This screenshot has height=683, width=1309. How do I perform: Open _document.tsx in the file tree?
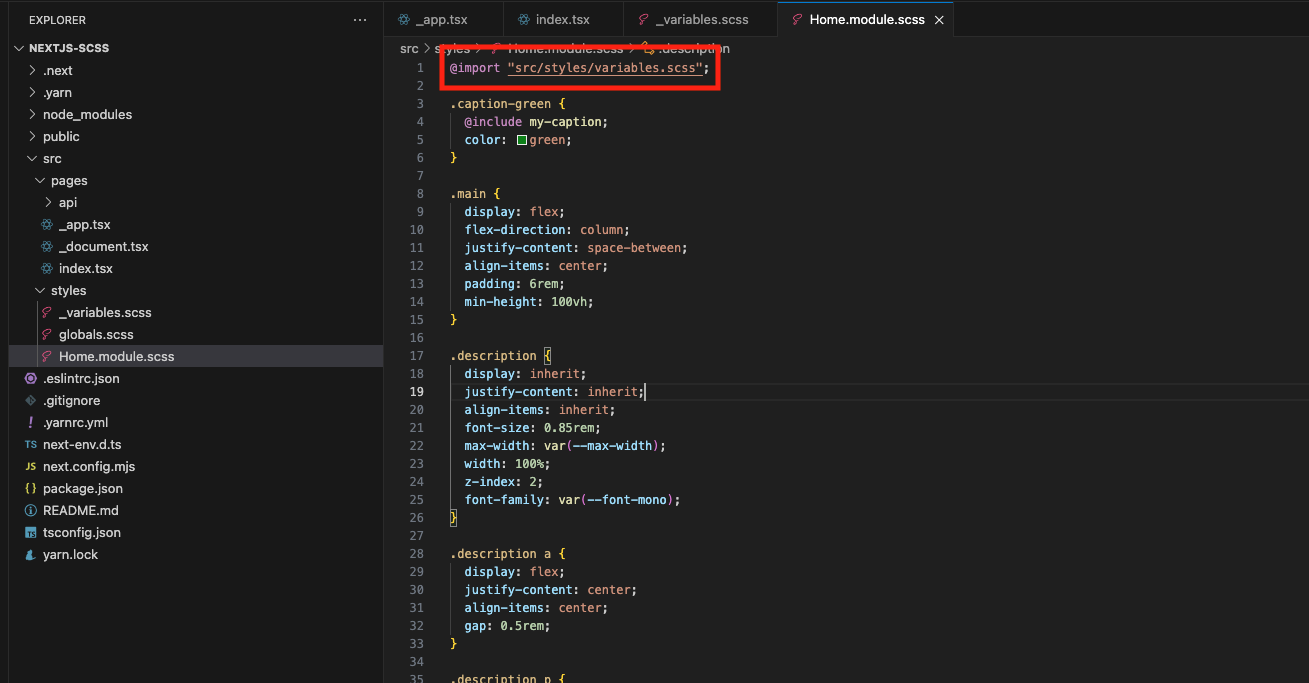coord(103,247)
